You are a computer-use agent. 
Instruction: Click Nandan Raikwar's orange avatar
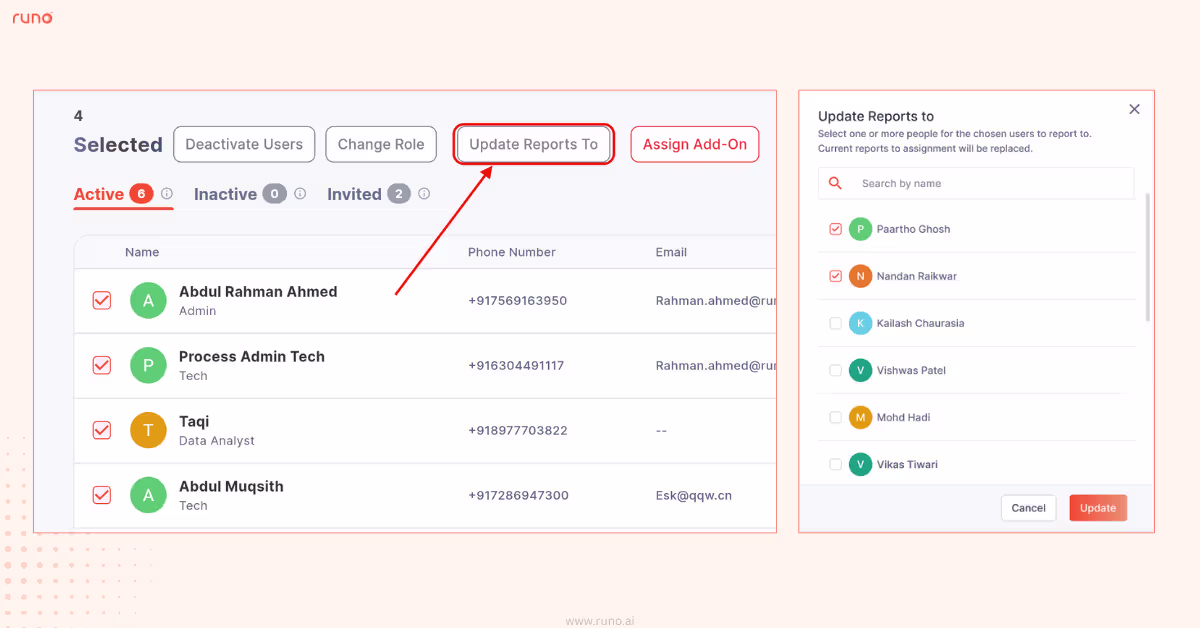[x=860, y=276]
